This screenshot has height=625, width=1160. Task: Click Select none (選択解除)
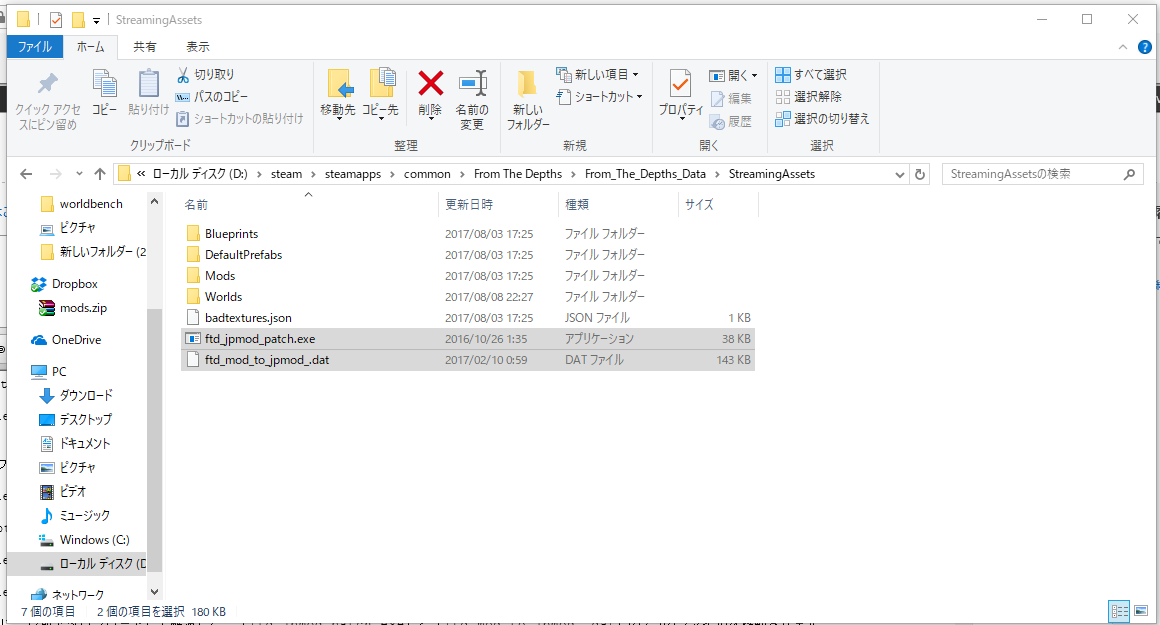tap(809, 97)
